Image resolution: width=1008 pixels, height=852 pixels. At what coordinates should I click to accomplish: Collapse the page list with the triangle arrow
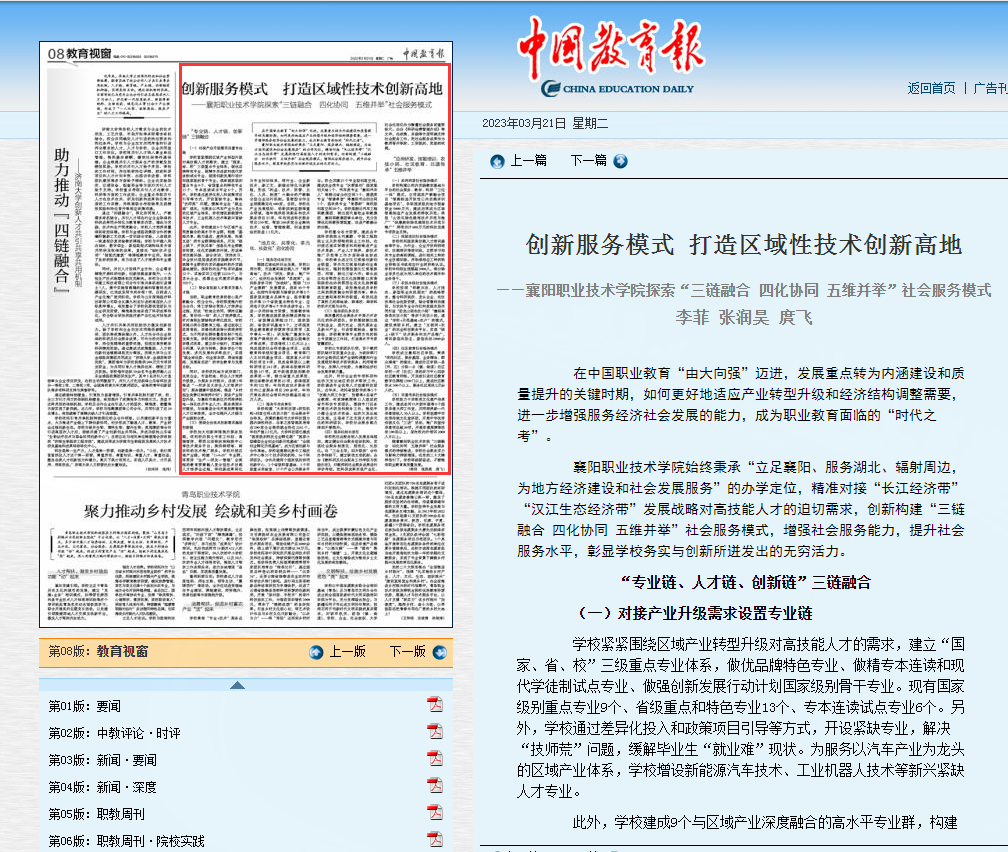[237, 685]
